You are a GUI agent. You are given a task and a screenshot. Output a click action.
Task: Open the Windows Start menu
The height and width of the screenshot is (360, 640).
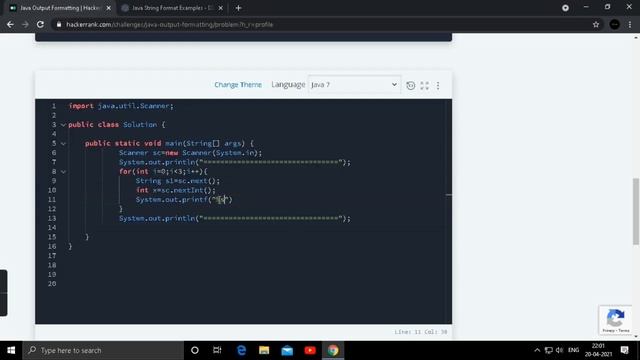pyautogui.click(x=11, y=350)
